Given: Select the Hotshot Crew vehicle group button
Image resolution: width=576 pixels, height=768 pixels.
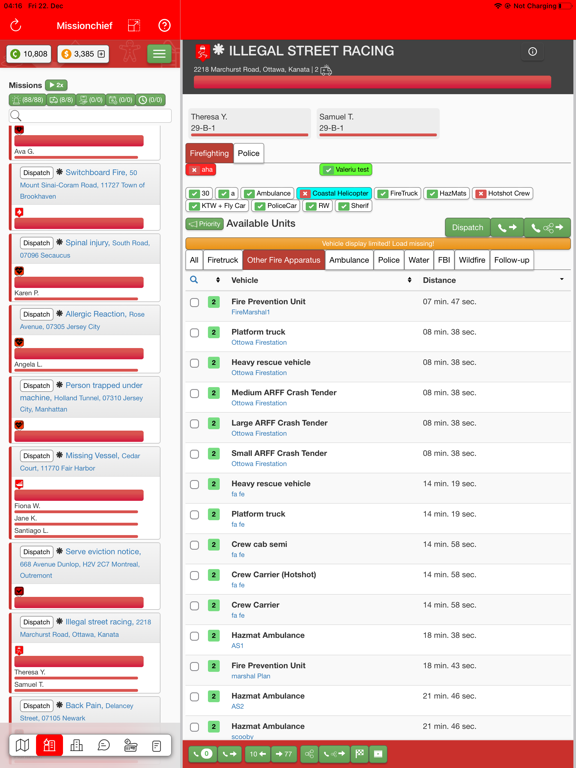Looking at the screenshot, I should [x=503, y=193].
